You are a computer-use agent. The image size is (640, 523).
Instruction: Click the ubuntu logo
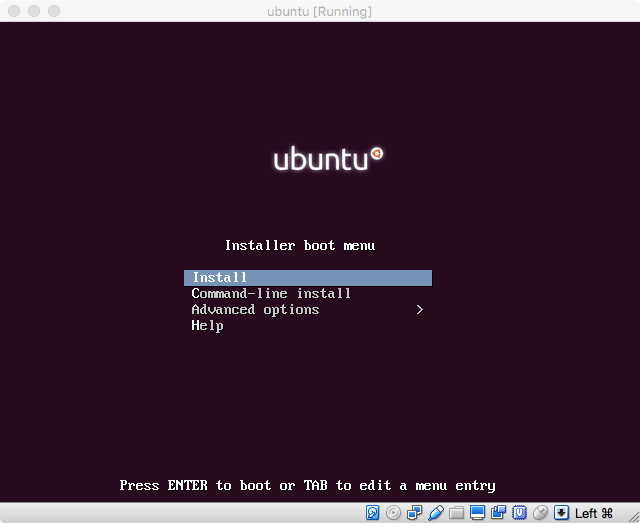pos(328,158)
